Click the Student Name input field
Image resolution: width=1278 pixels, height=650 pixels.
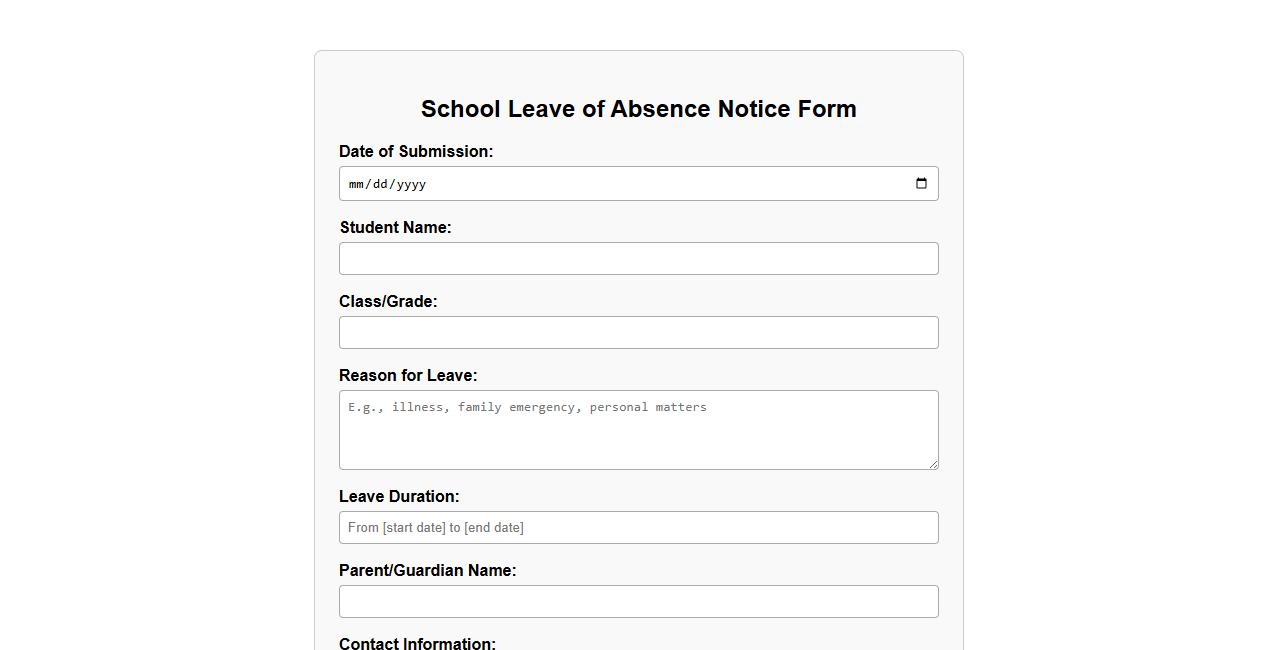point(638,258)
